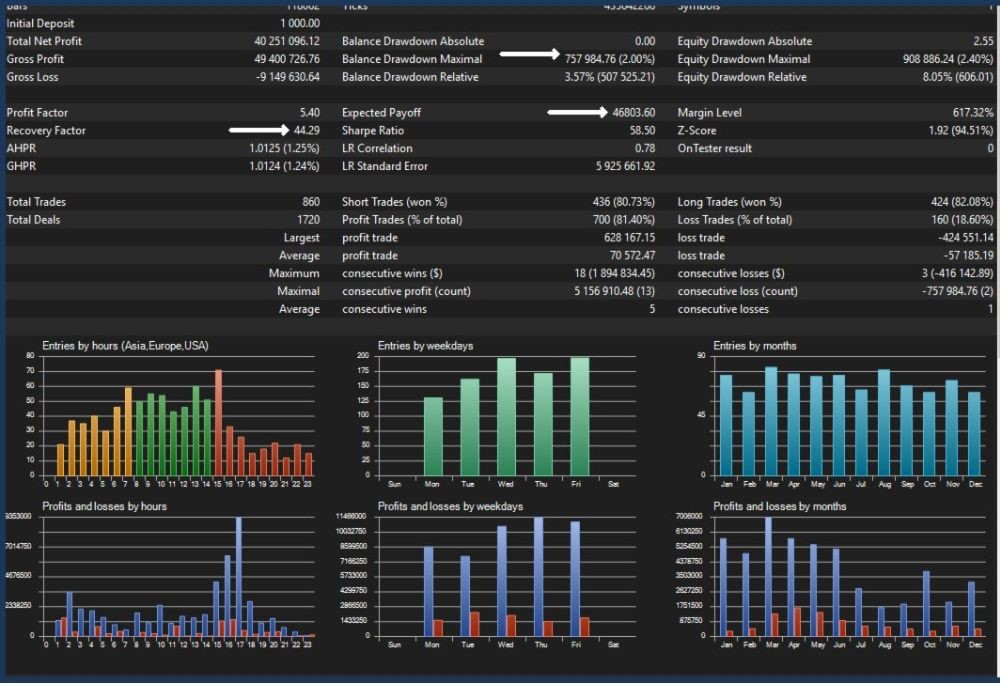Select the Total Trades value 860

[311, 201]
